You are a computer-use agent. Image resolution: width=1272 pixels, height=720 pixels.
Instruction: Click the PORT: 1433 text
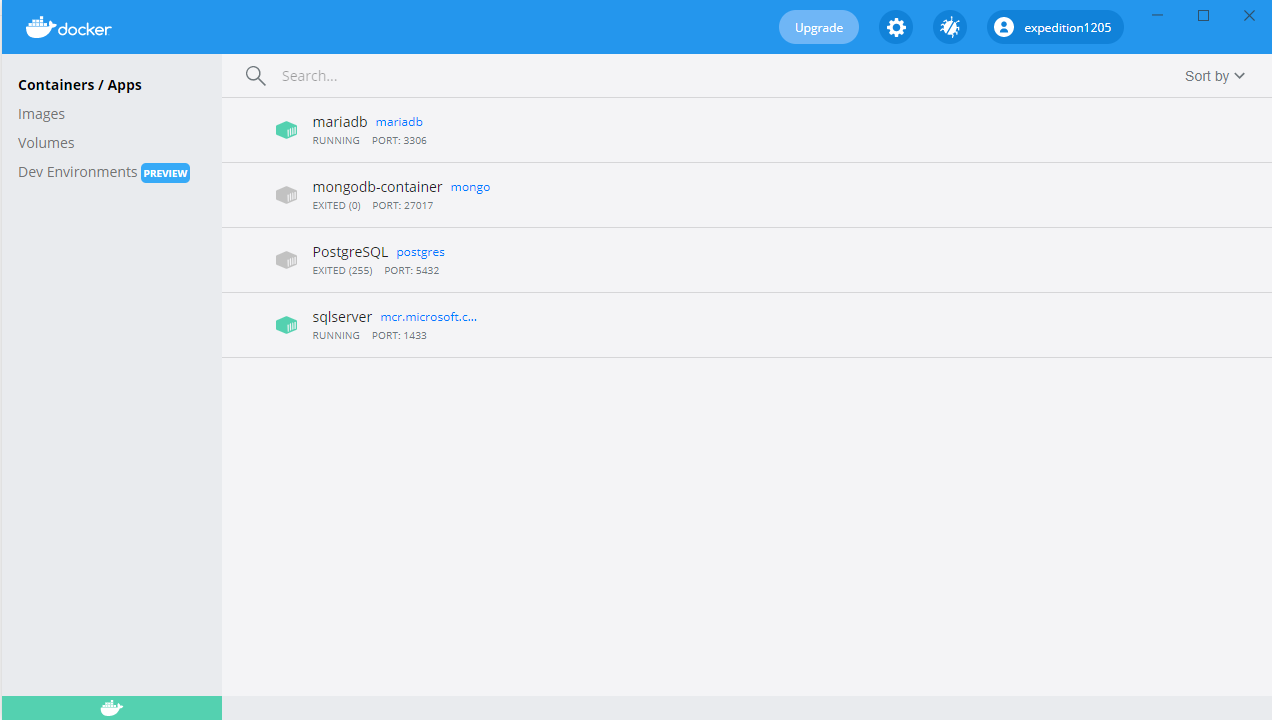tap(399, 336)
